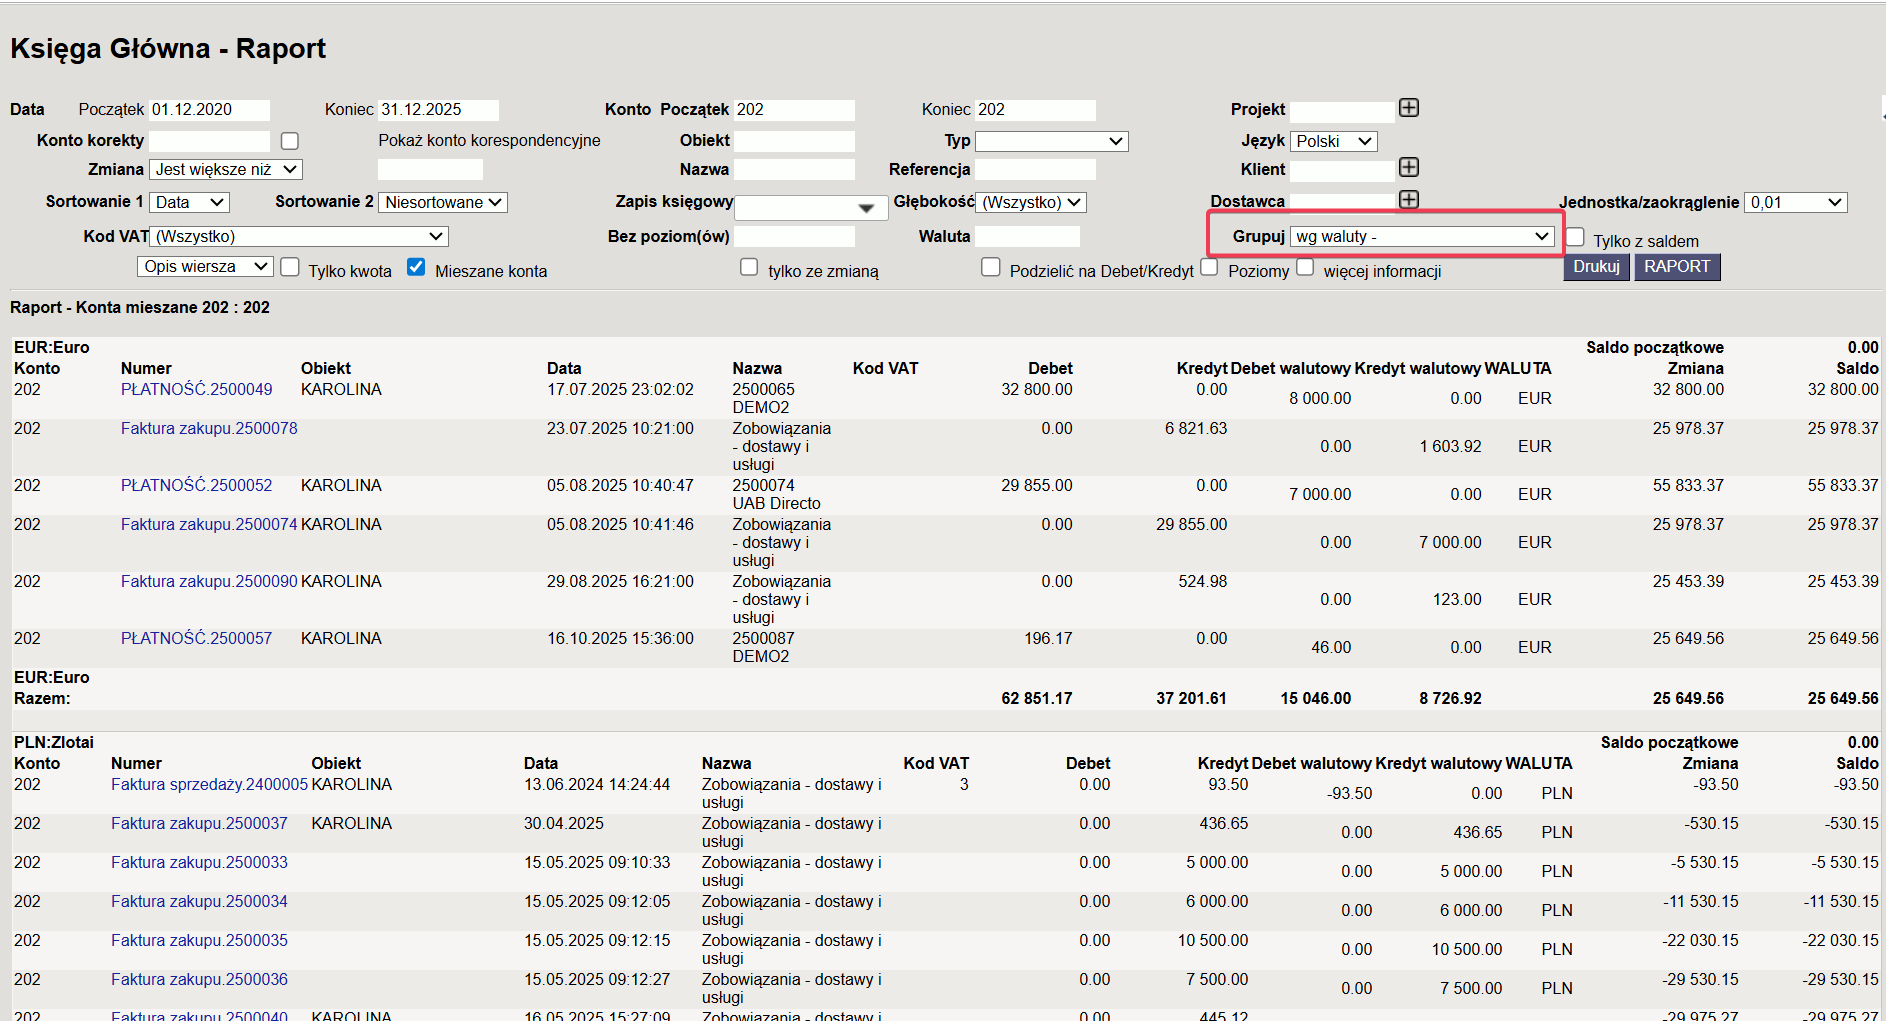Tick the Tylko z saldem checkbox
Screen dimensions: 1886x1021
coord(1576,237)
